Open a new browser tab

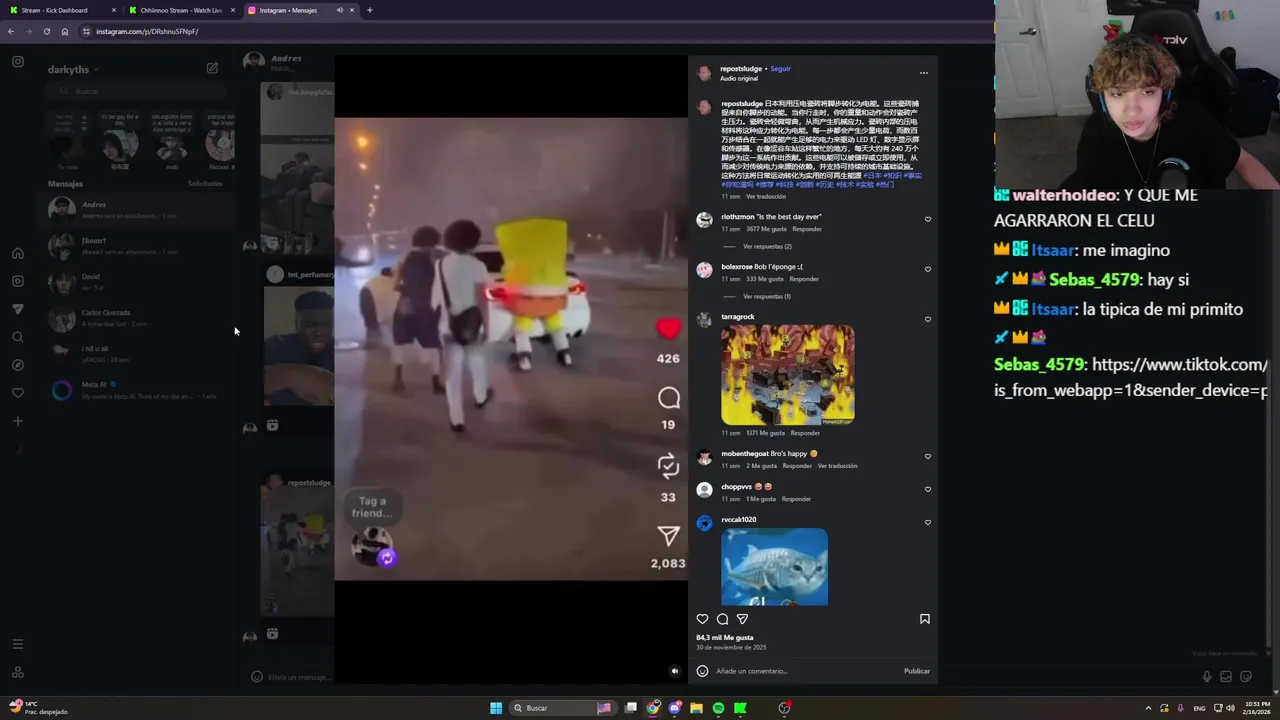click(370, 10)
